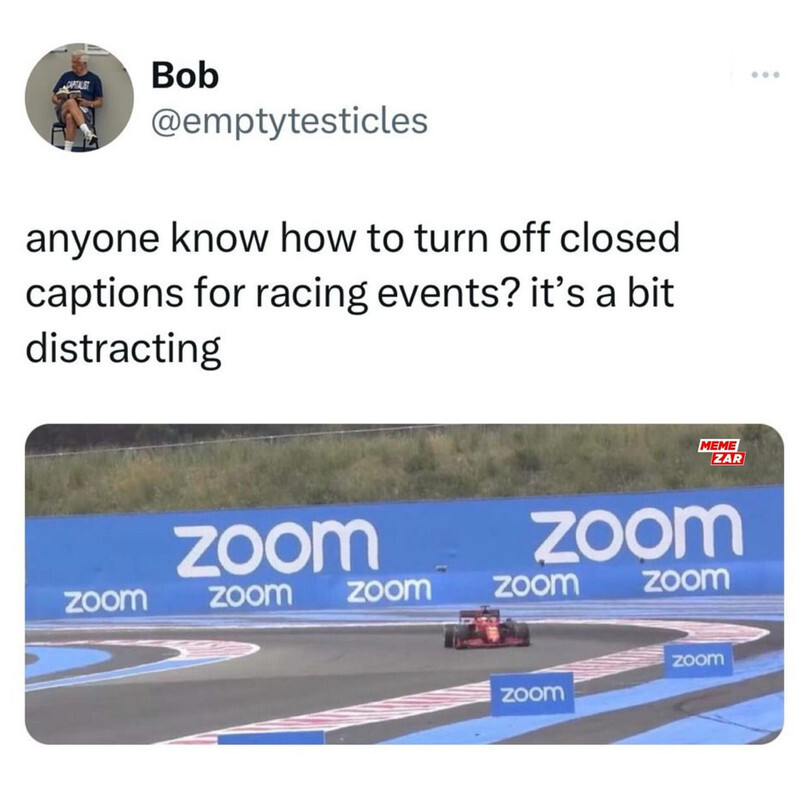Click the far-right zoom trackside board
Screen dimensions: 809x800
(699, 659)
